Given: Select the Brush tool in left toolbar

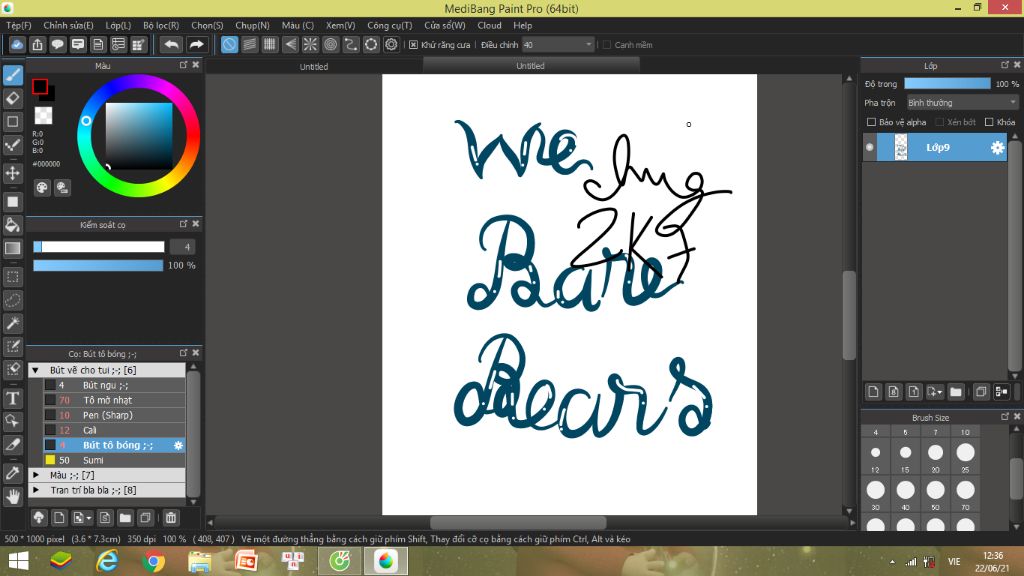Looking at the screenshot, I should (12, 75).
